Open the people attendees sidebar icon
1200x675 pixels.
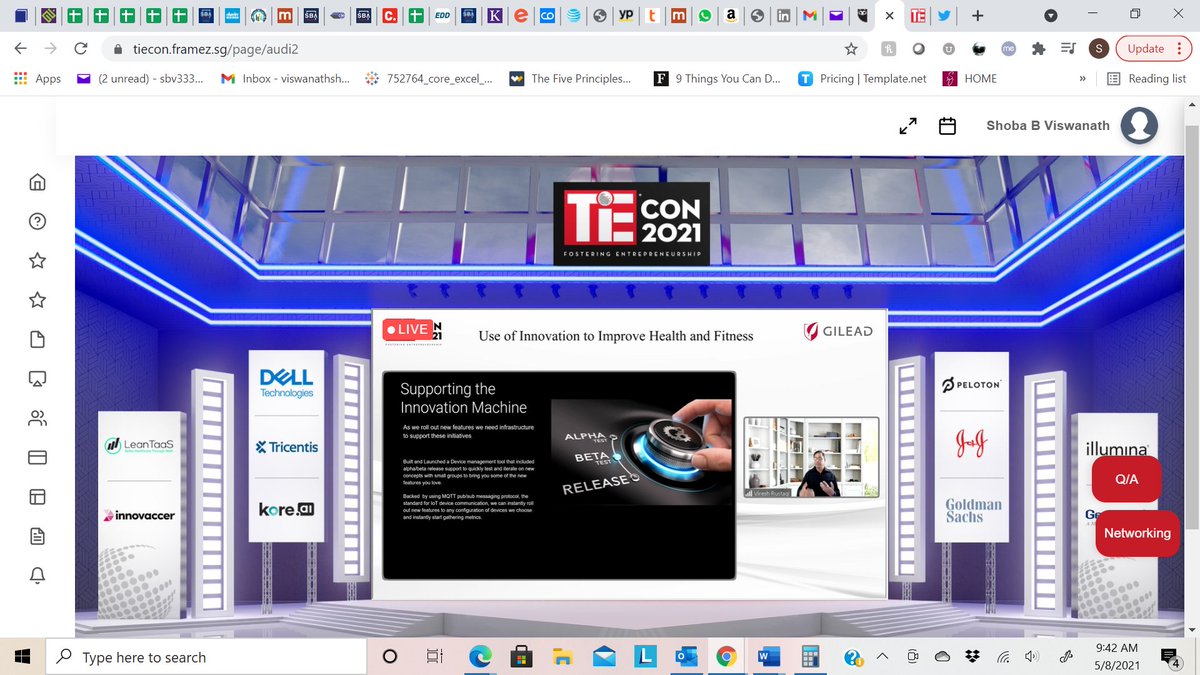click(x=37, y=418)
